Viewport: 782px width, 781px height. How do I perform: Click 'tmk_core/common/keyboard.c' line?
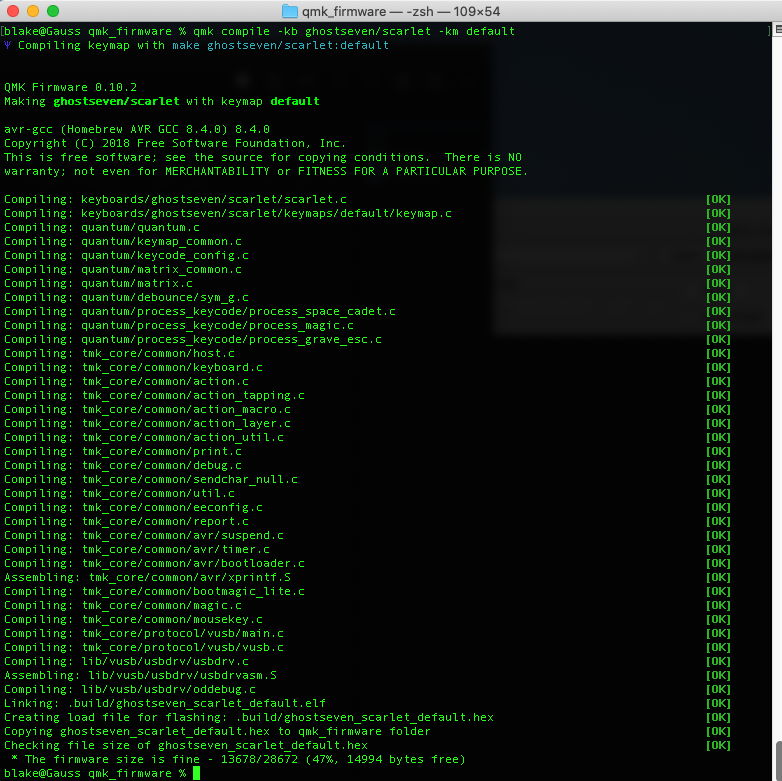pyautogui.click(x=133, y=367)
